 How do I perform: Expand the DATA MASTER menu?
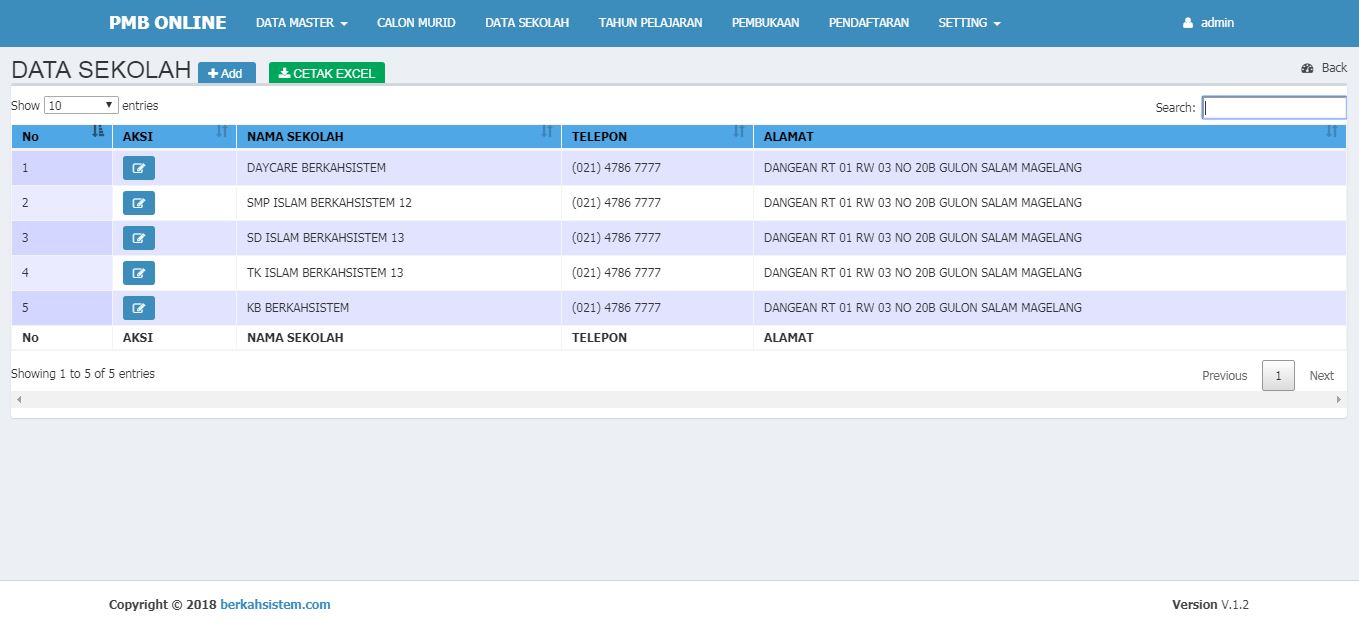pos(301,23)
